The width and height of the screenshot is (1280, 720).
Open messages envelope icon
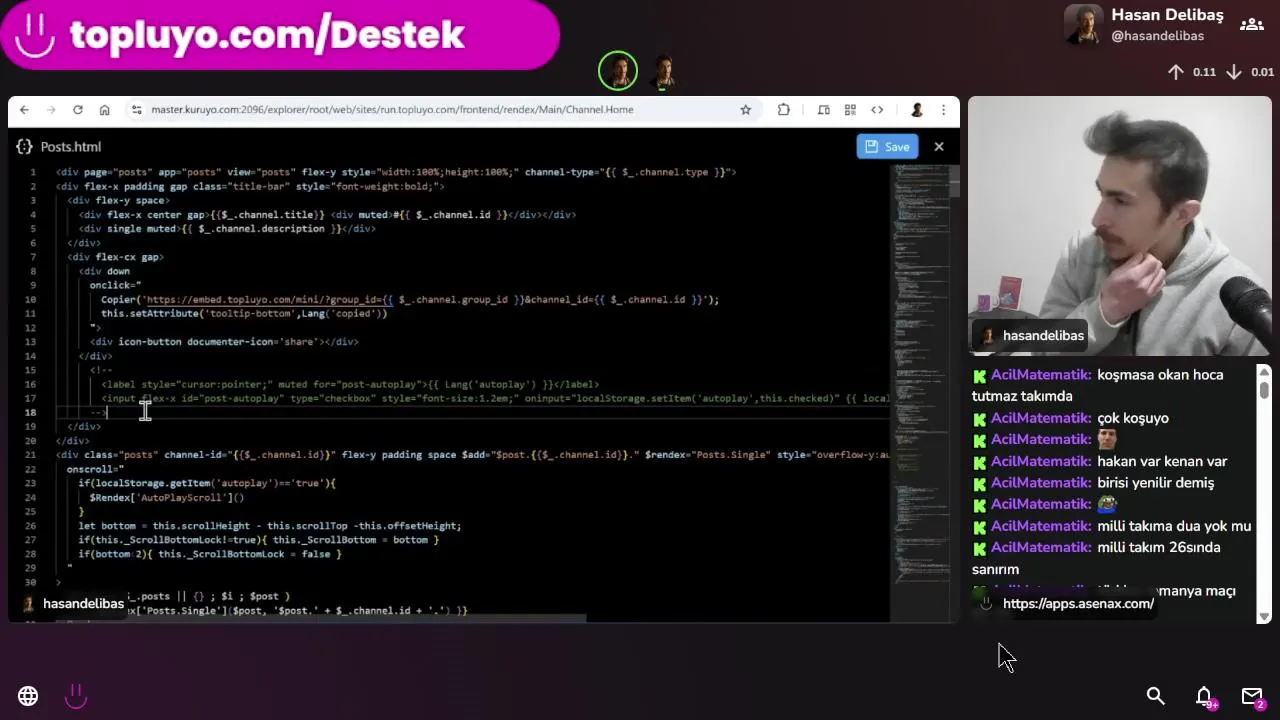click(x=1252, y=696)
